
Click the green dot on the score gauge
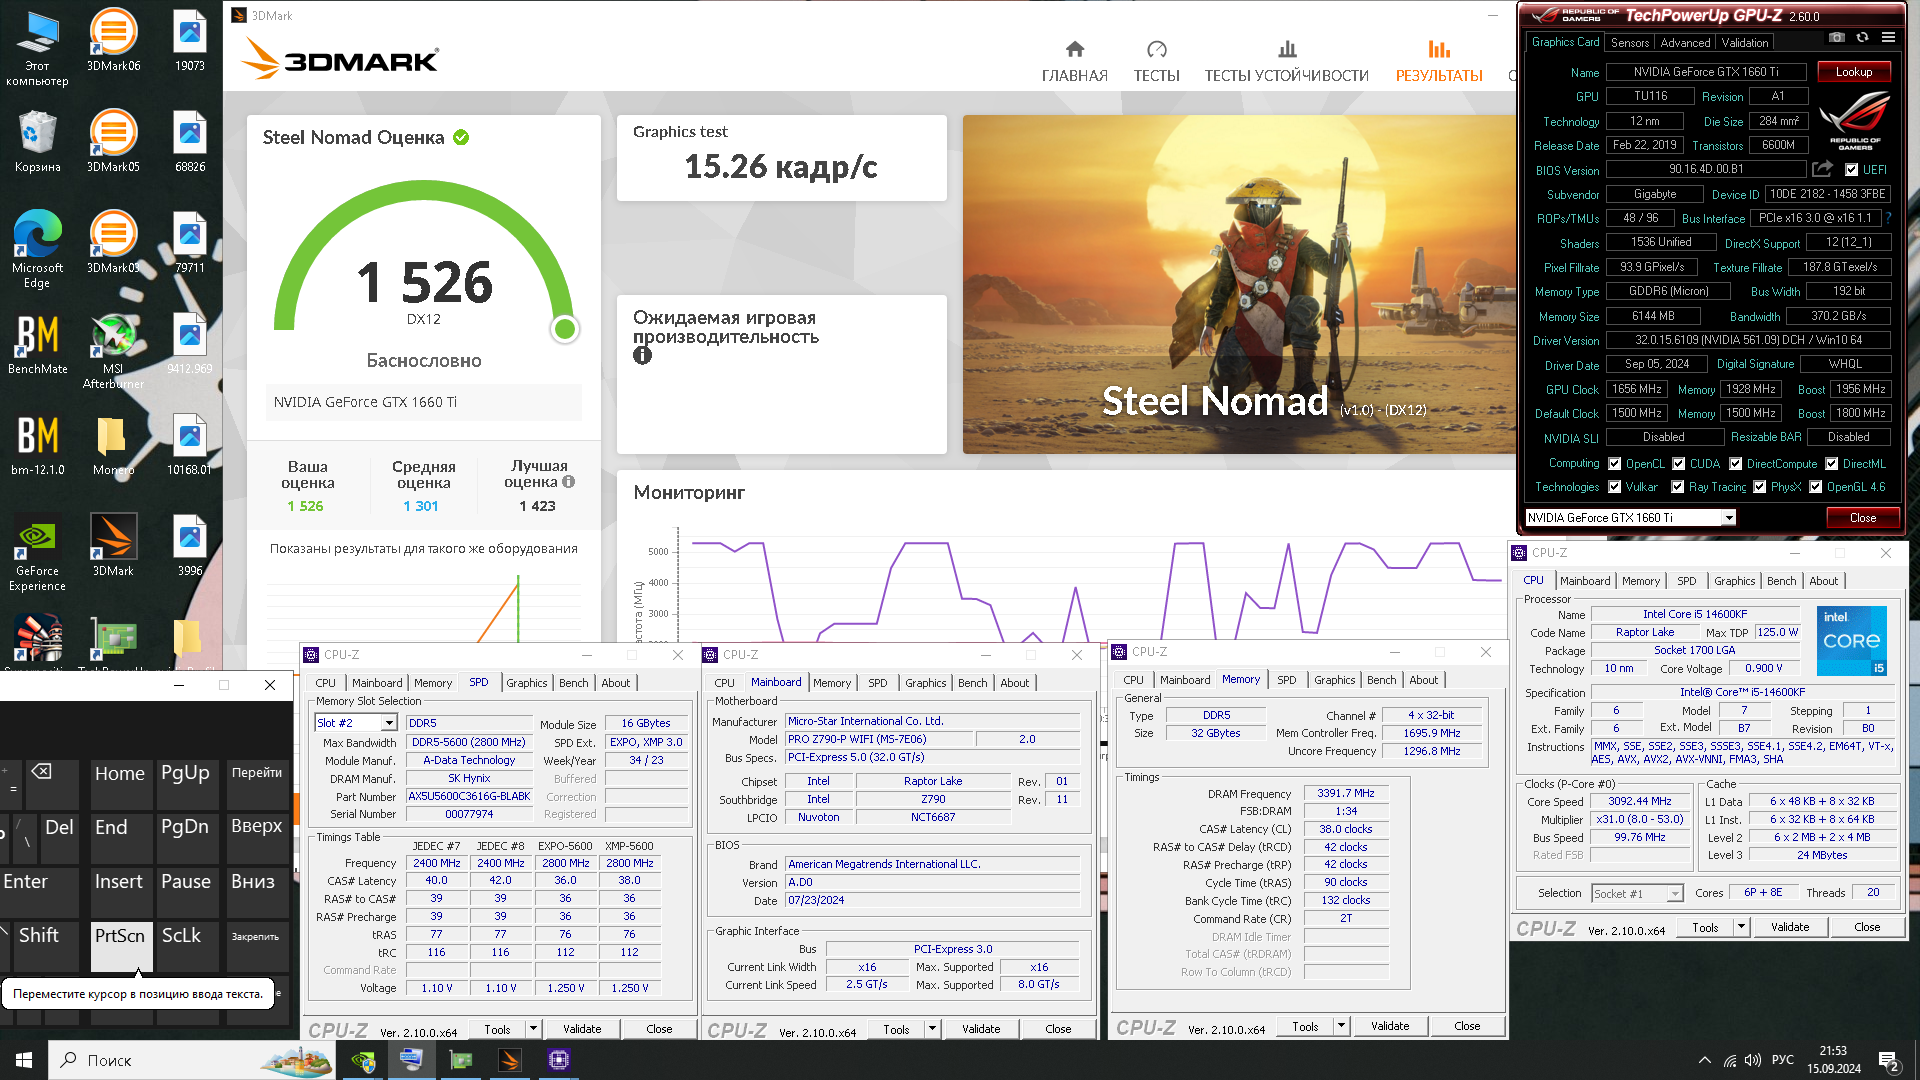click(565, 329)
